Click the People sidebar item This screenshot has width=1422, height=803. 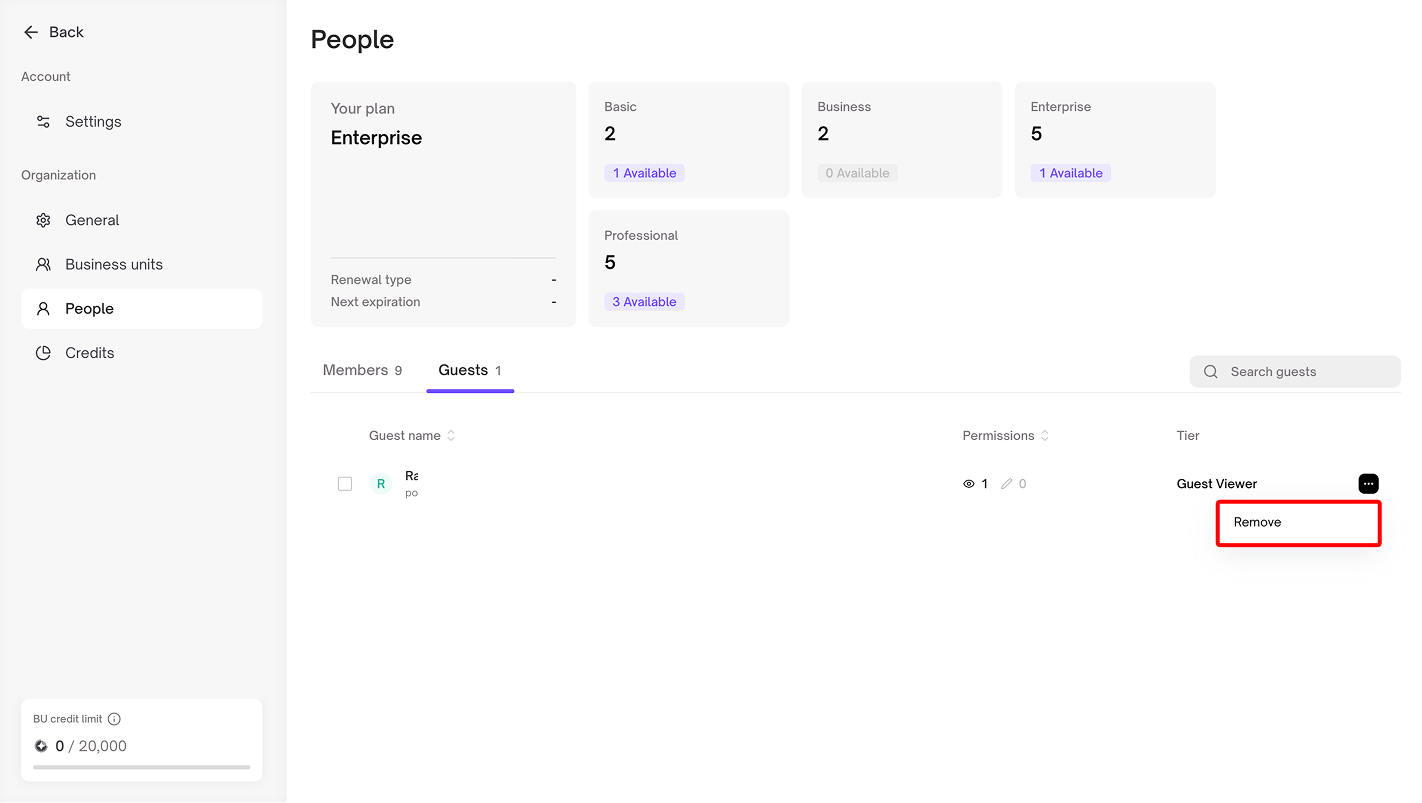[89, 309]
